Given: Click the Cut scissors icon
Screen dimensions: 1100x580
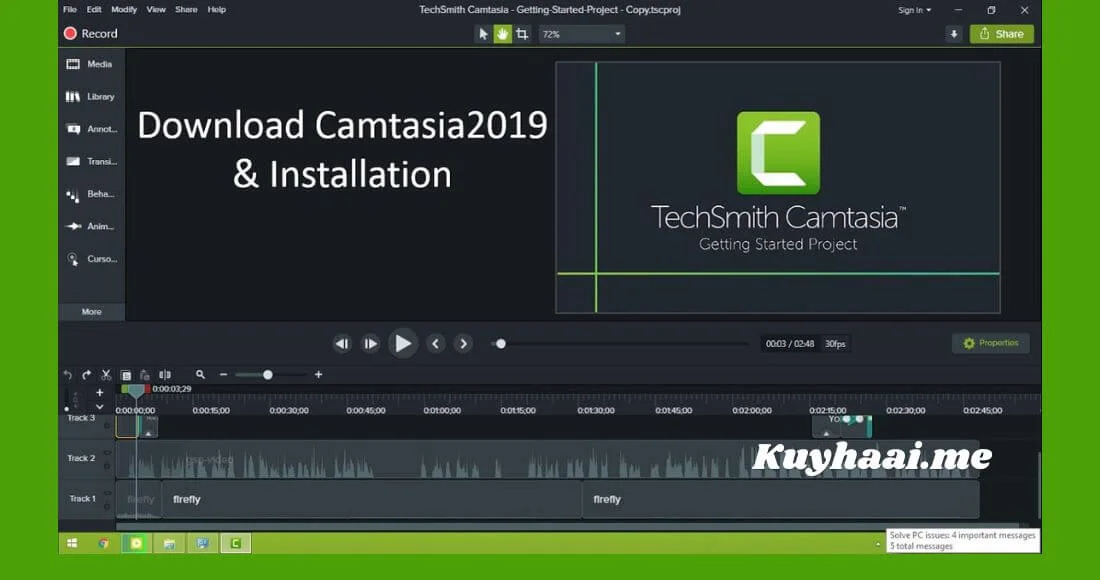Looking at the screenshot, I should point(106,375).
